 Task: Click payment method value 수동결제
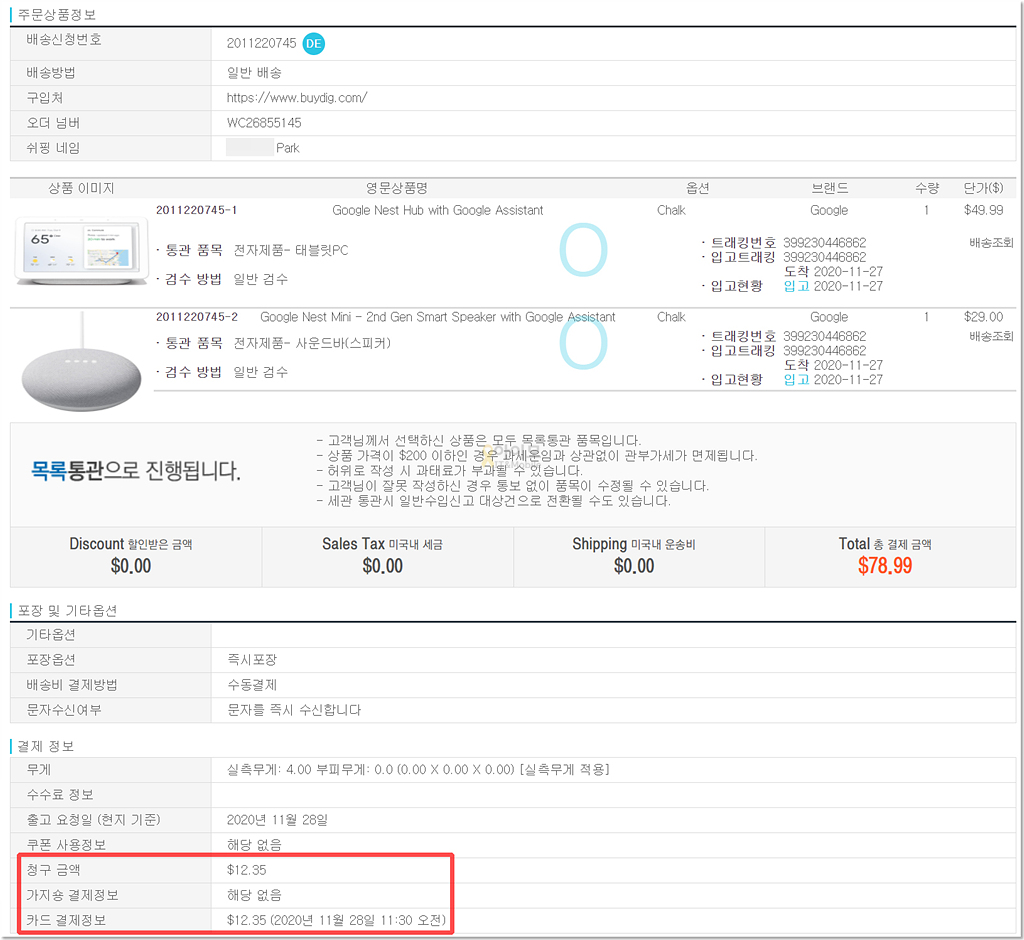coord(251,685)
